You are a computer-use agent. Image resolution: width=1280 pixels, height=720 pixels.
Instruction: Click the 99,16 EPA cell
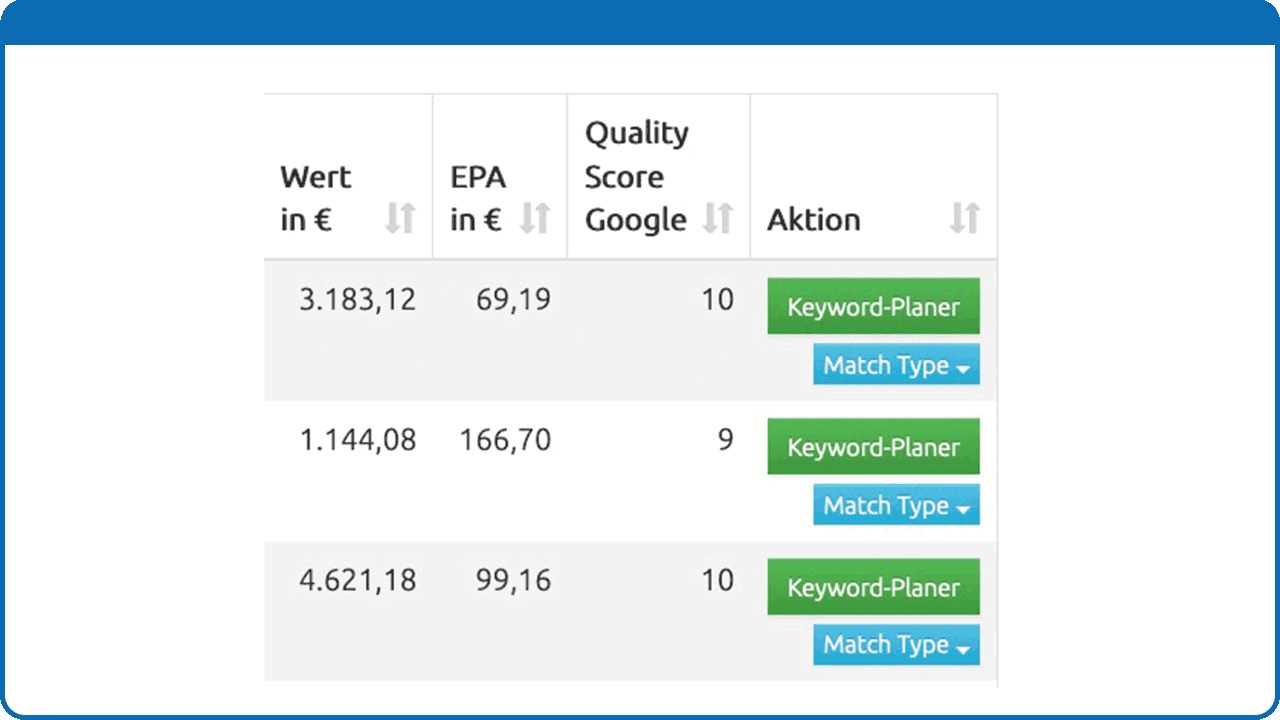(x=513, y=580)
